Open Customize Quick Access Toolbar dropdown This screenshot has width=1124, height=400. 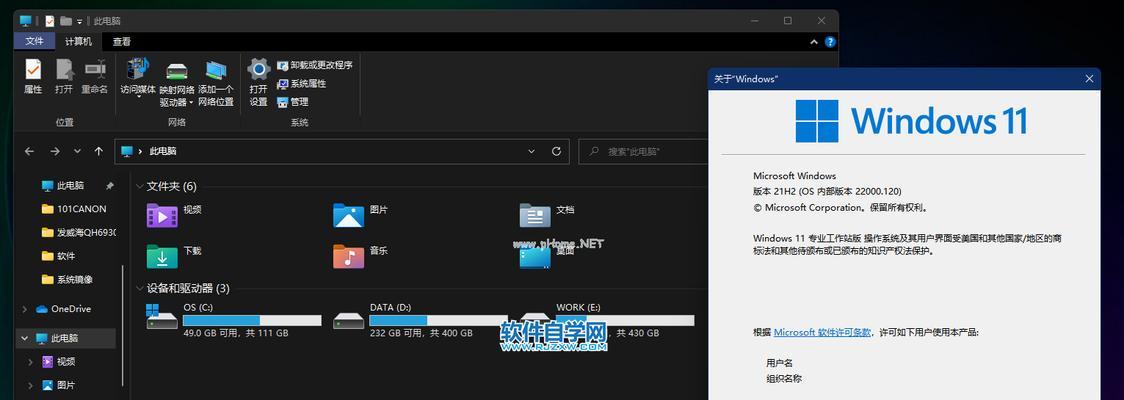click(80, 22)
